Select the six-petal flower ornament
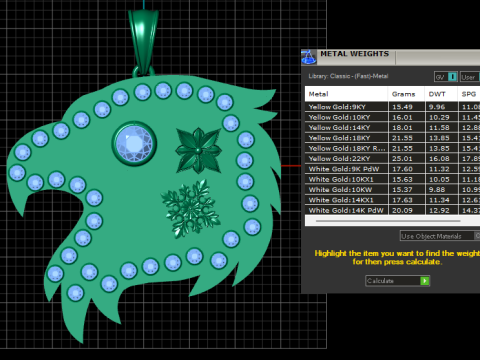Viewport: 480px width, 360px height. (x=199, y=150)
